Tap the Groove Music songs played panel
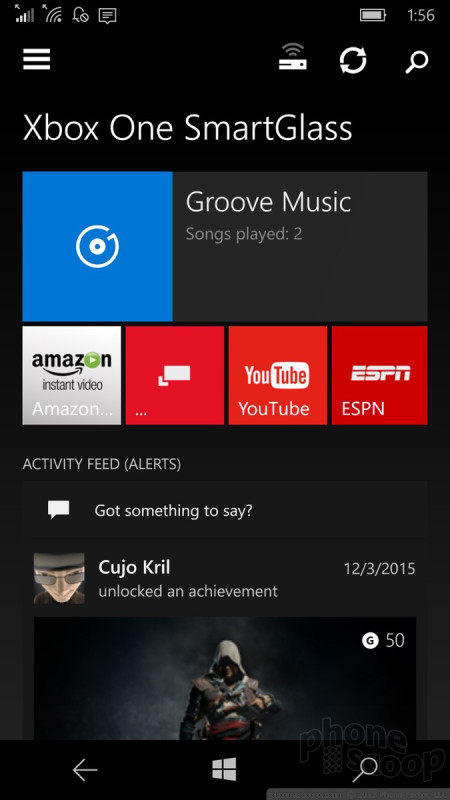Screen dimensions: 450x800 click(x=300, y=246)
